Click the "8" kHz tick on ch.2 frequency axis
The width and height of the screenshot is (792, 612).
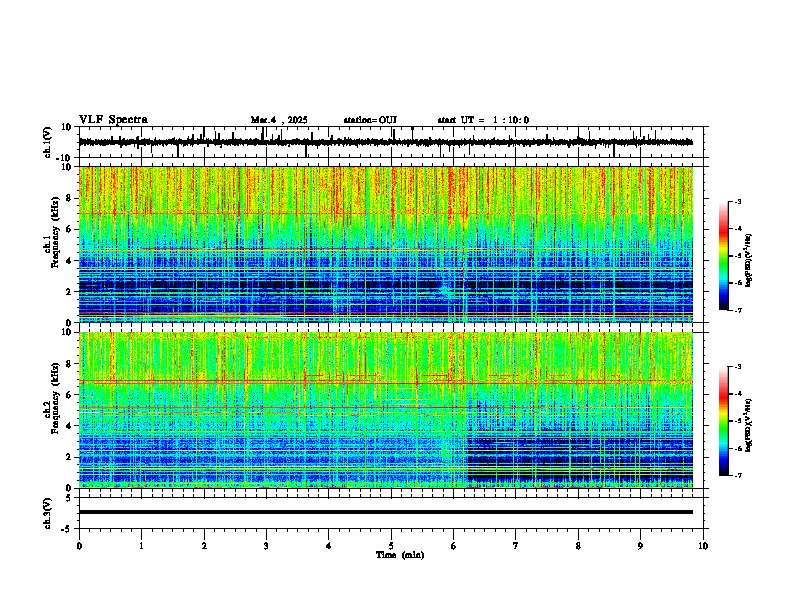[70, 364]
